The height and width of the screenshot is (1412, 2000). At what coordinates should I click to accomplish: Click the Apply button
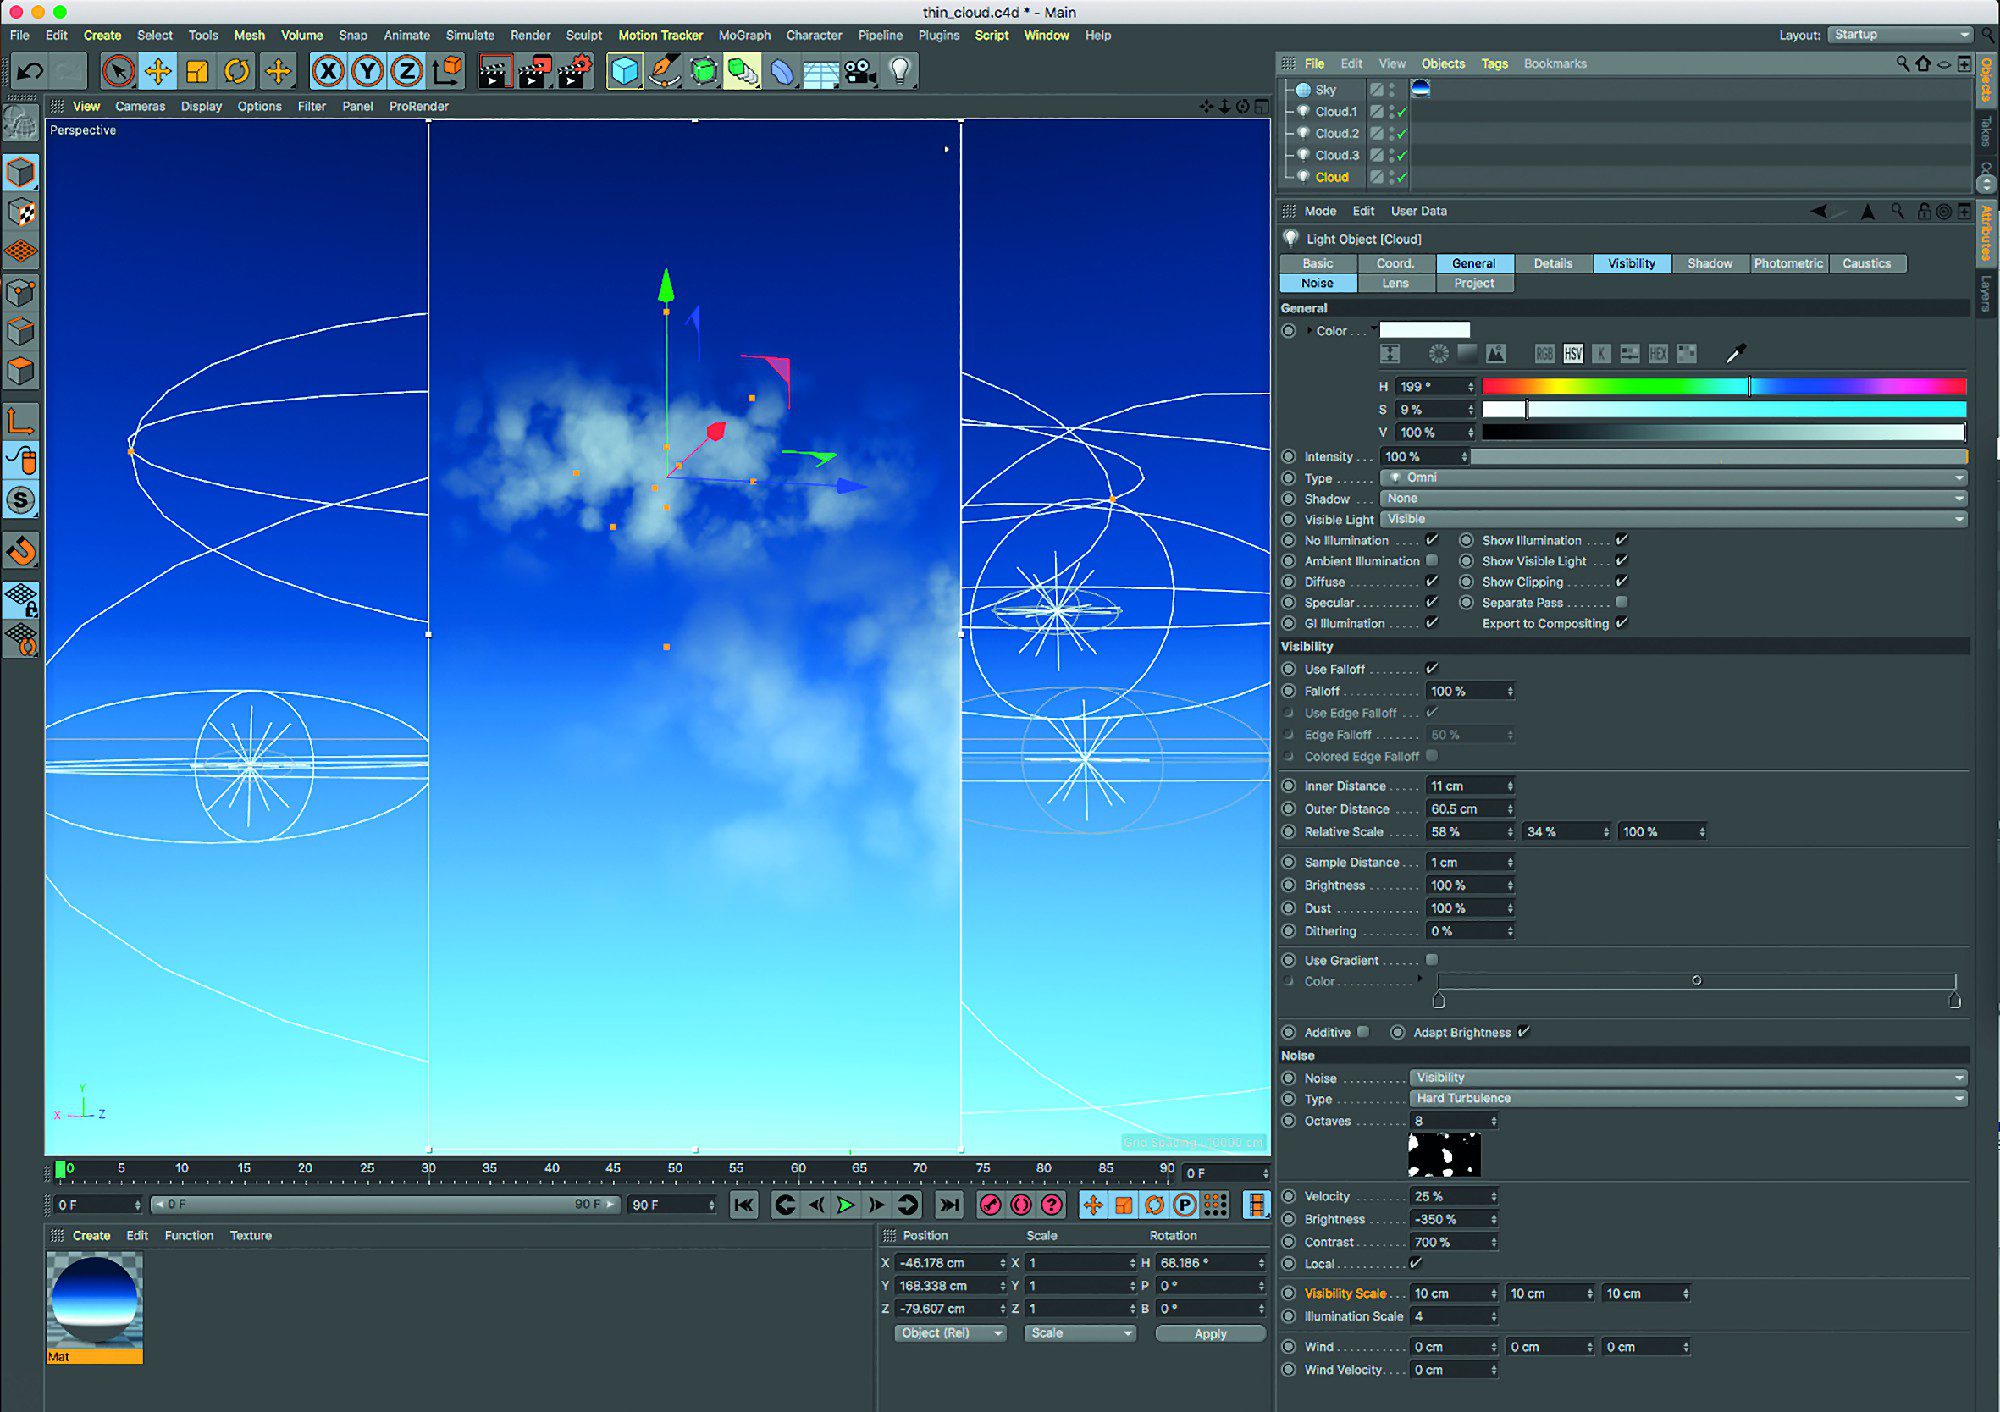[x=1210, y=1334]
